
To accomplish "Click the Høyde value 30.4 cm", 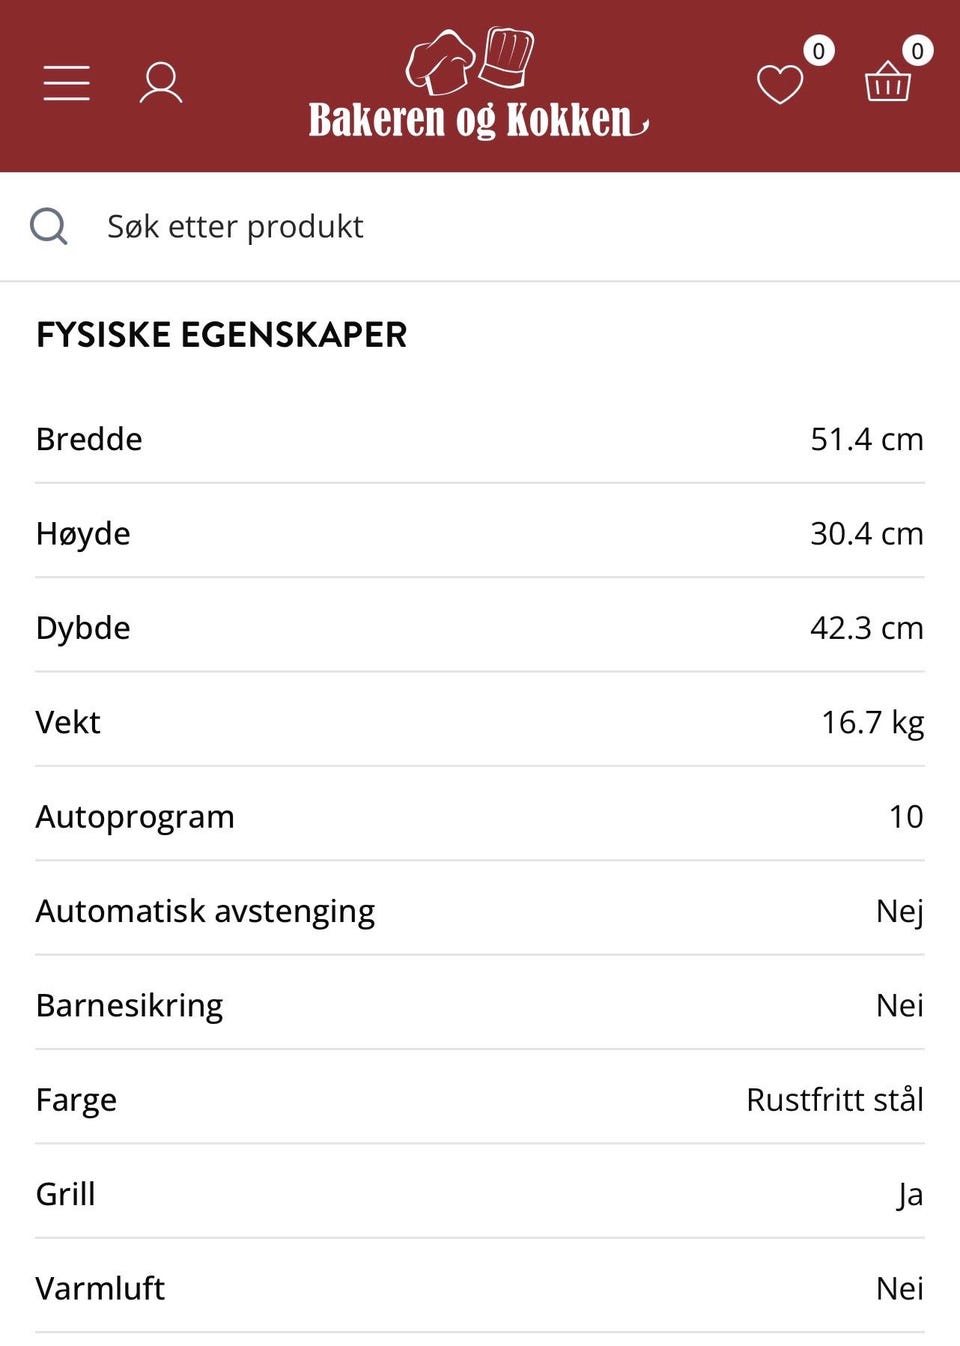I will 866,534.
